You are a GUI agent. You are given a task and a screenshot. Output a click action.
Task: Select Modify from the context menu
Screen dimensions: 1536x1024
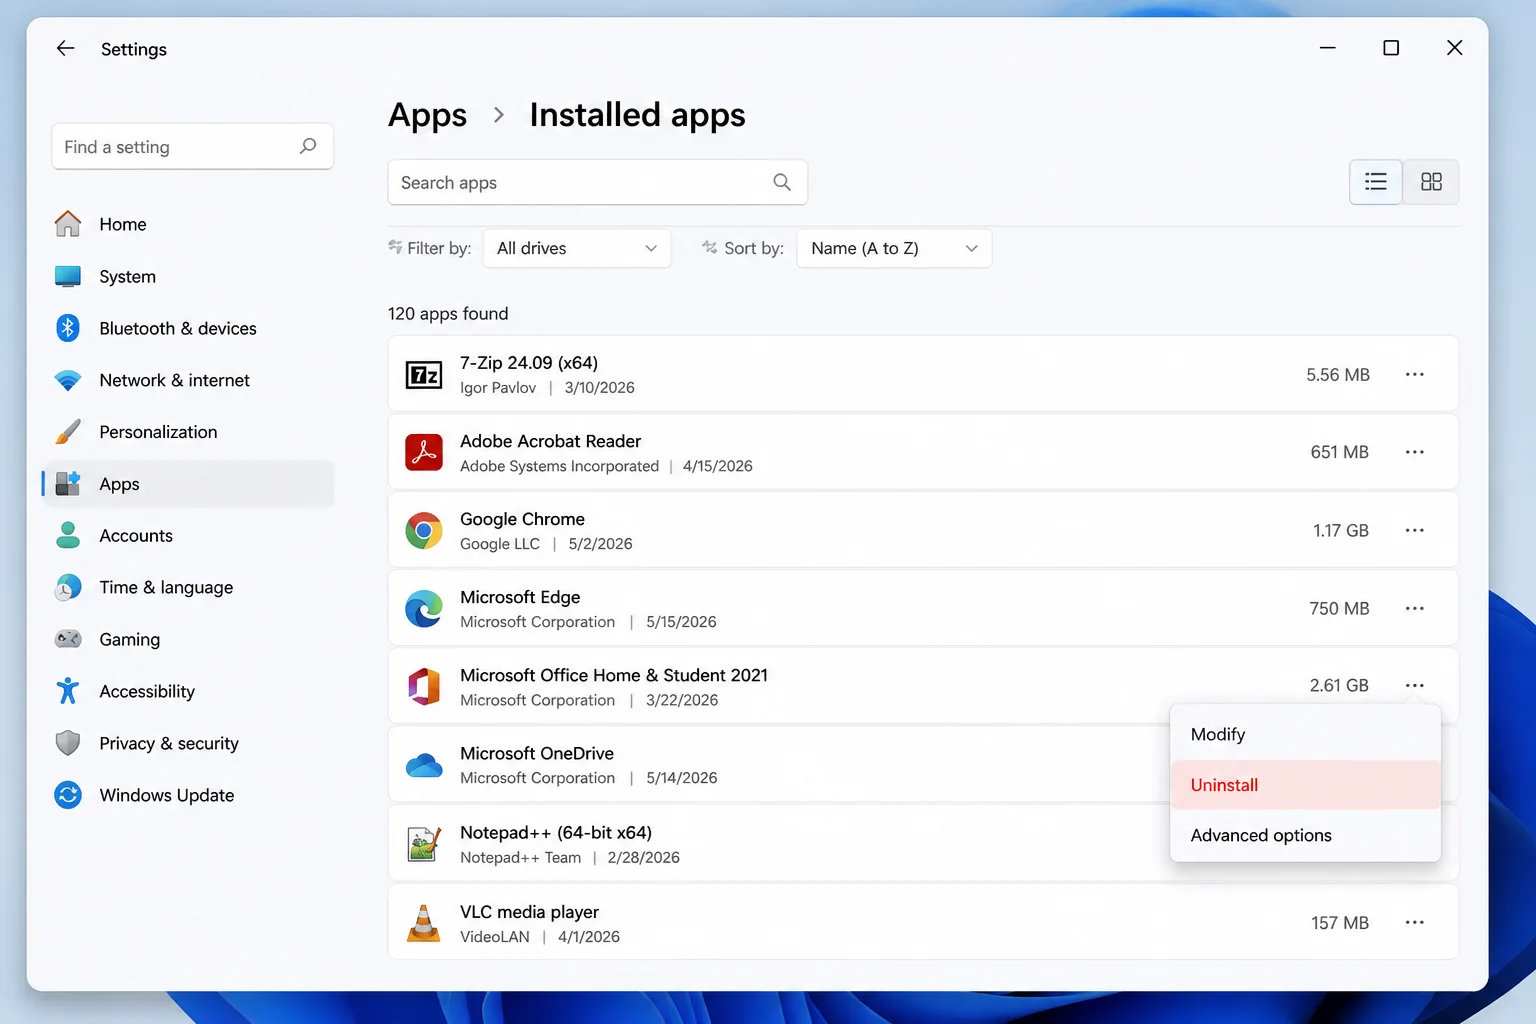tap(1305, 734)
